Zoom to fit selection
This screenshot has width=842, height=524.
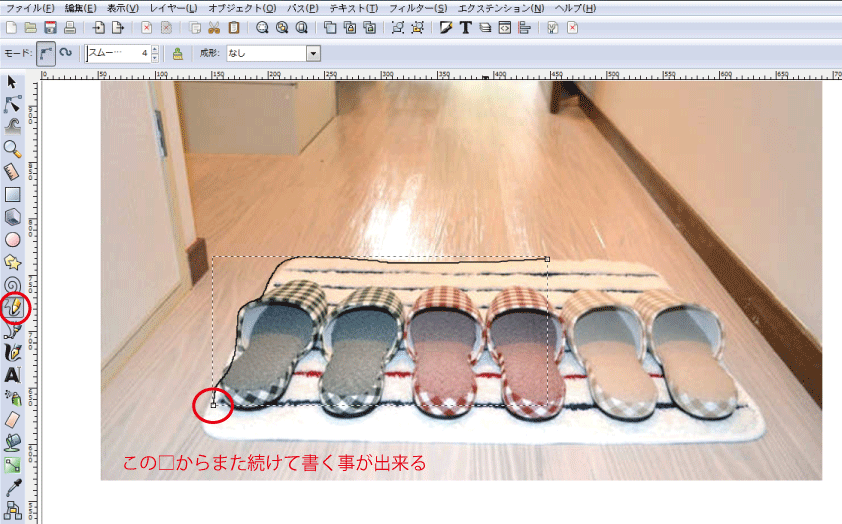click(262, 27)
